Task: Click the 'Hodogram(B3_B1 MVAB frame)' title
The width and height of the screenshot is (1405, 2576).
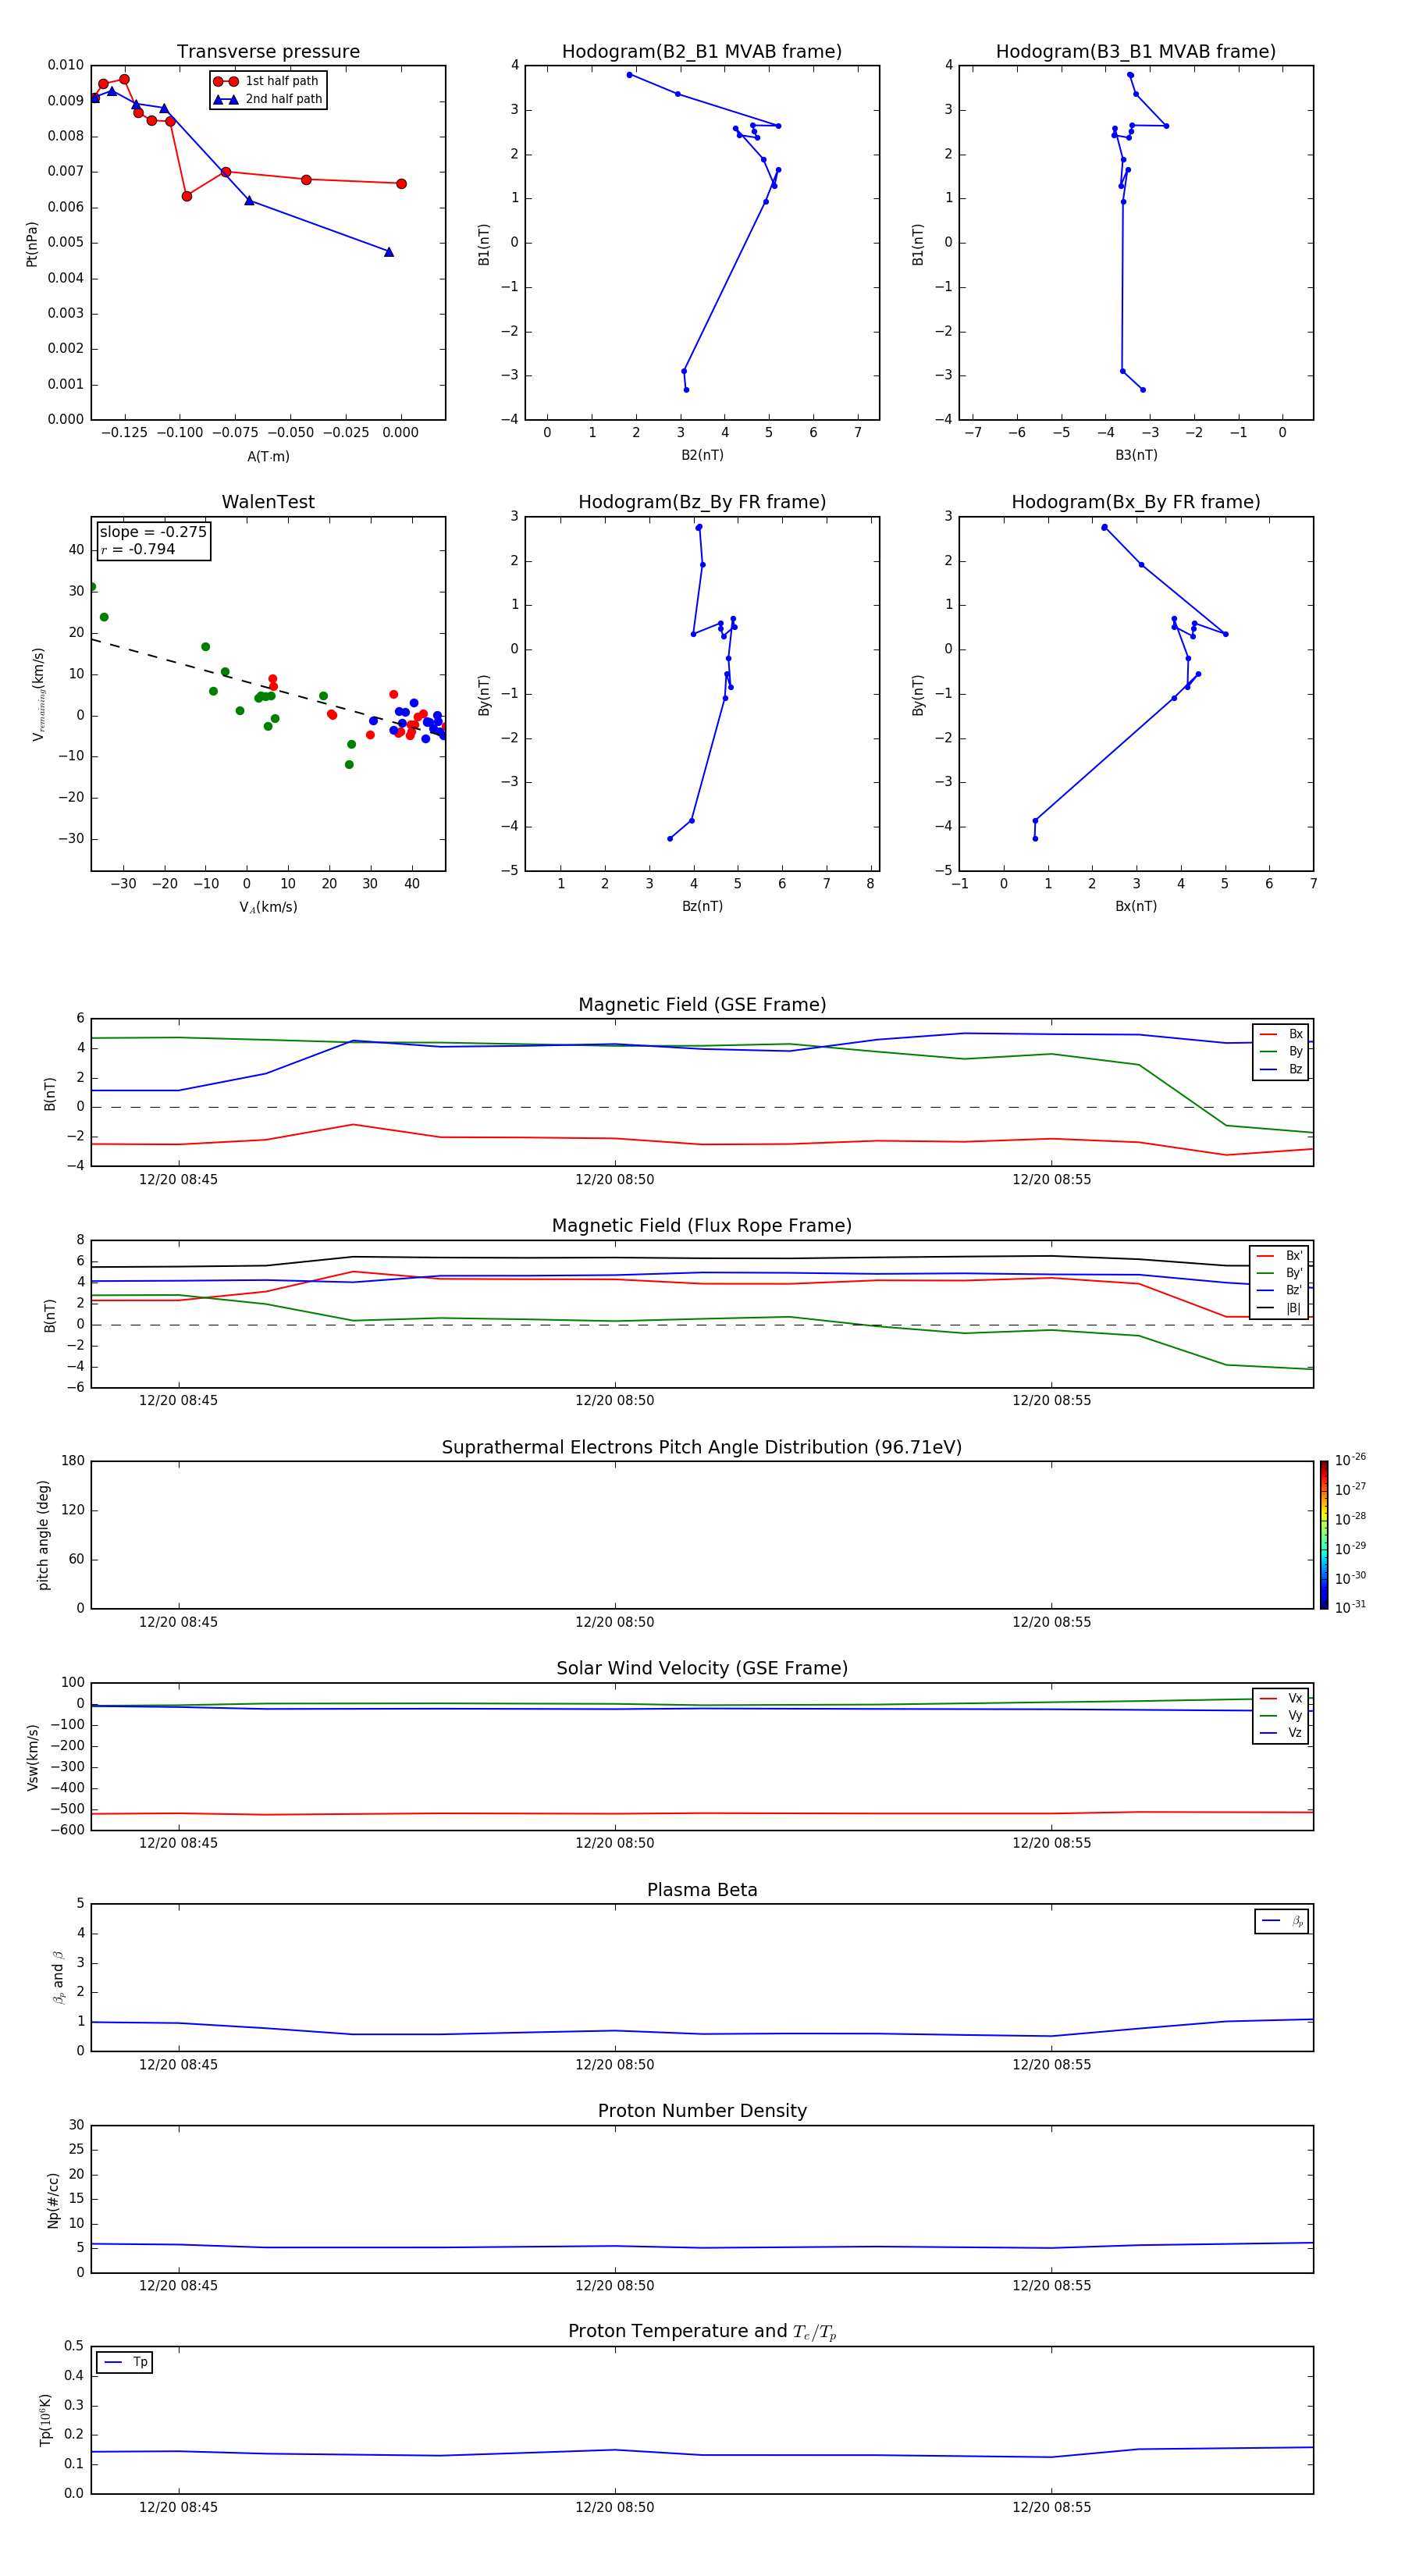Action: pos(1136,52)
